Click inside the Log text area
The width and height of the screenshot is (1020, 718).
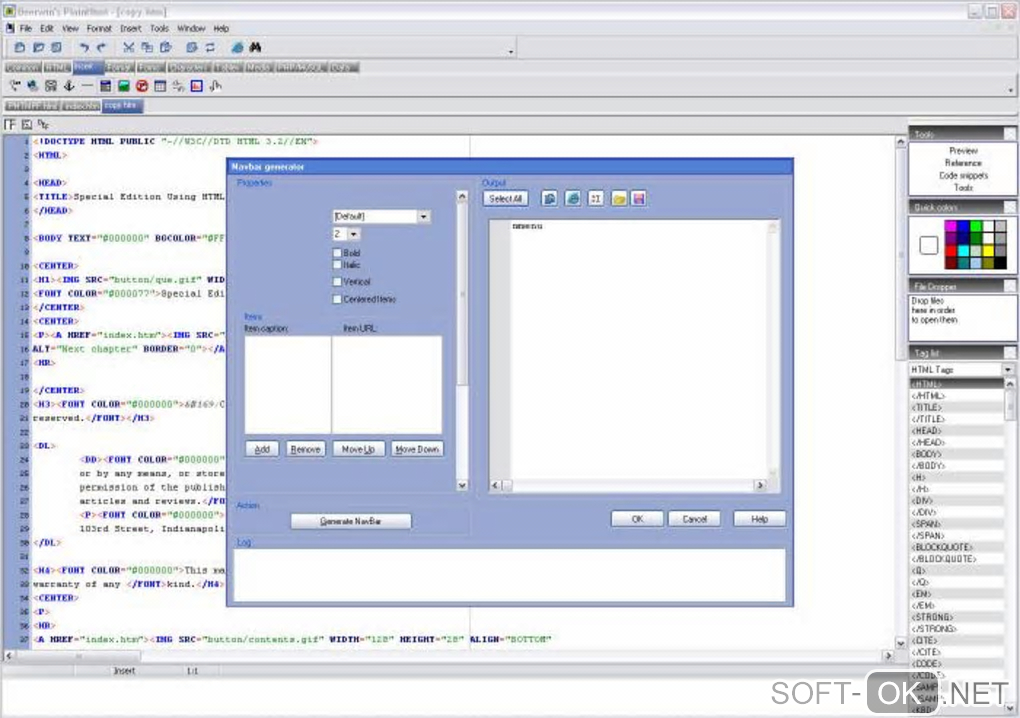[x=509, y=575]
